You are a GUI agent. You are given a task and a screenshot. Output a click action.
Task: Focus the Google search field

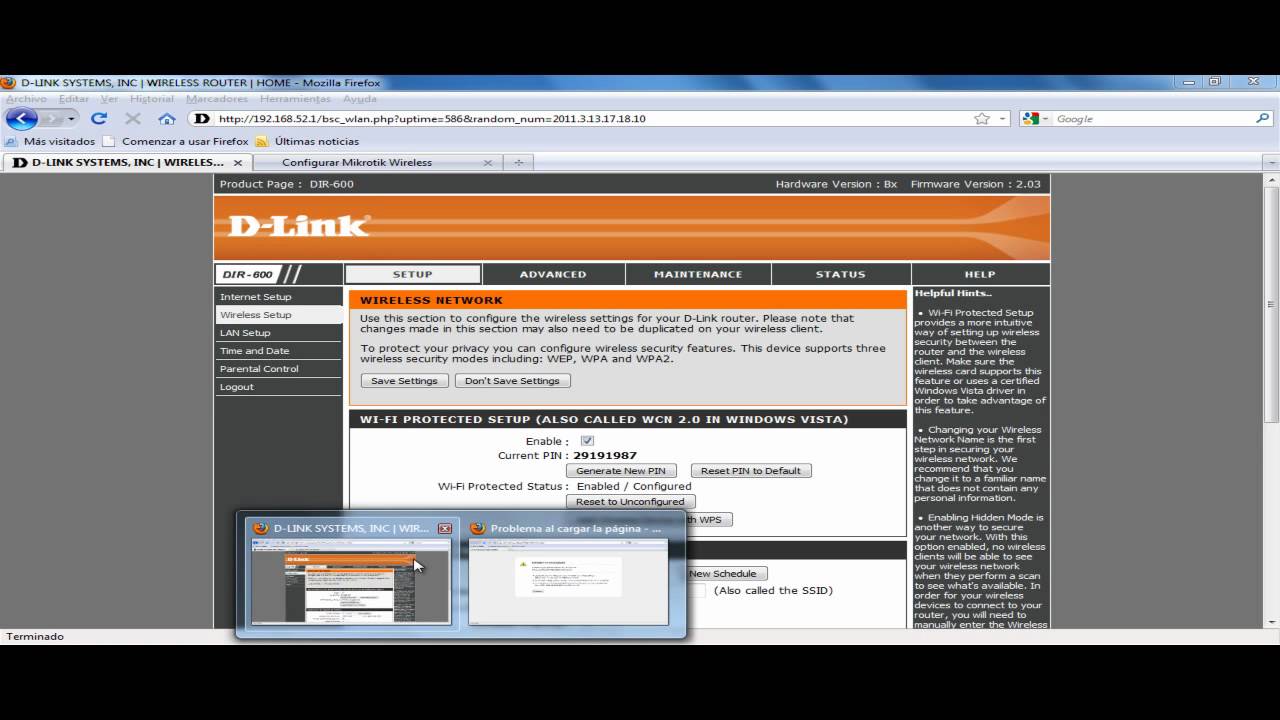coord(1153,119)
